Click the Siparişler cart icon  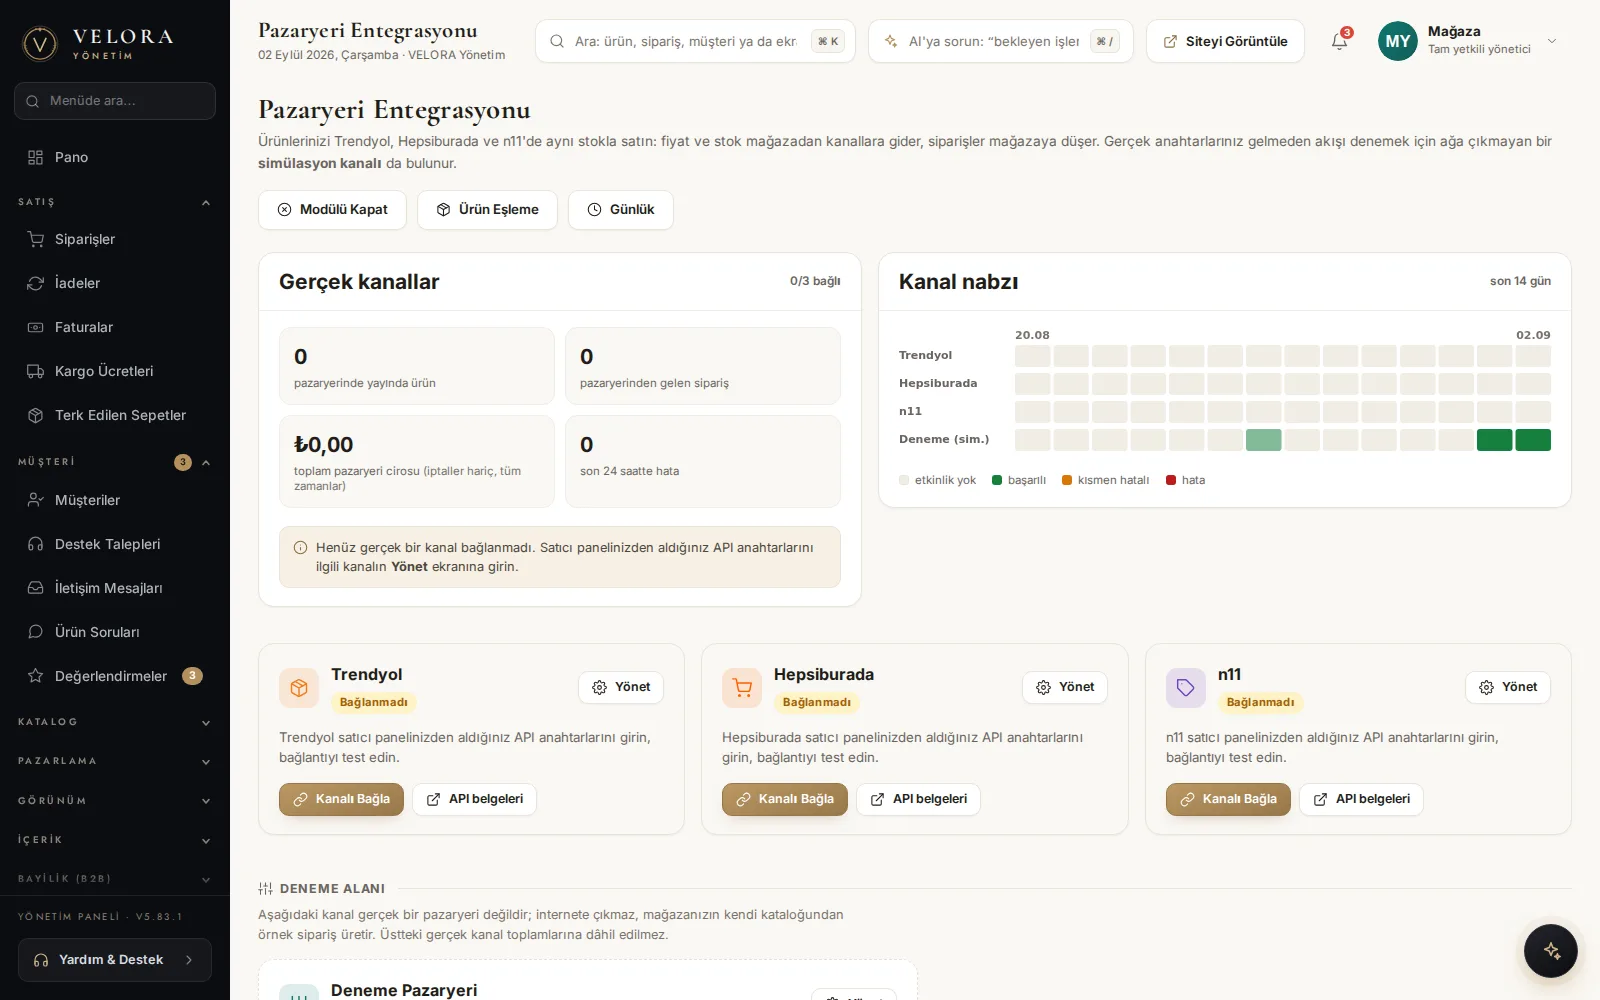(36, 239)
